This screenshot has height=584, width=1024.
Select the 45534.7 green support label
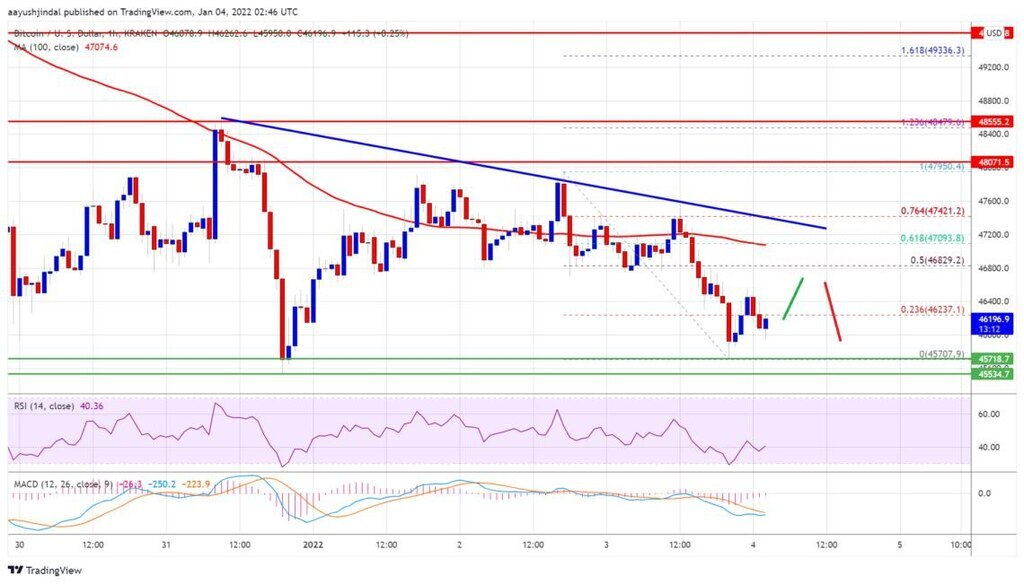coord(993,374)
